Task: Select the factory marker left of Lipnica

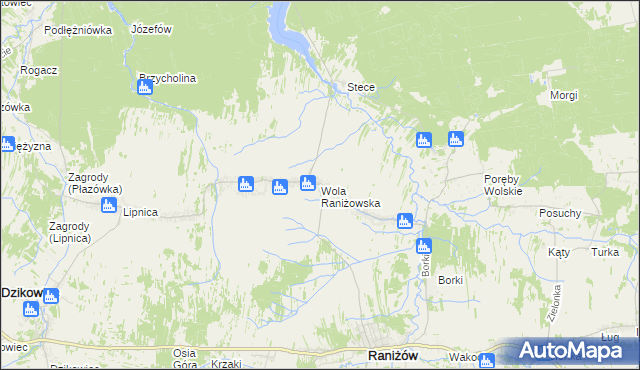Action: coord(109,205)
